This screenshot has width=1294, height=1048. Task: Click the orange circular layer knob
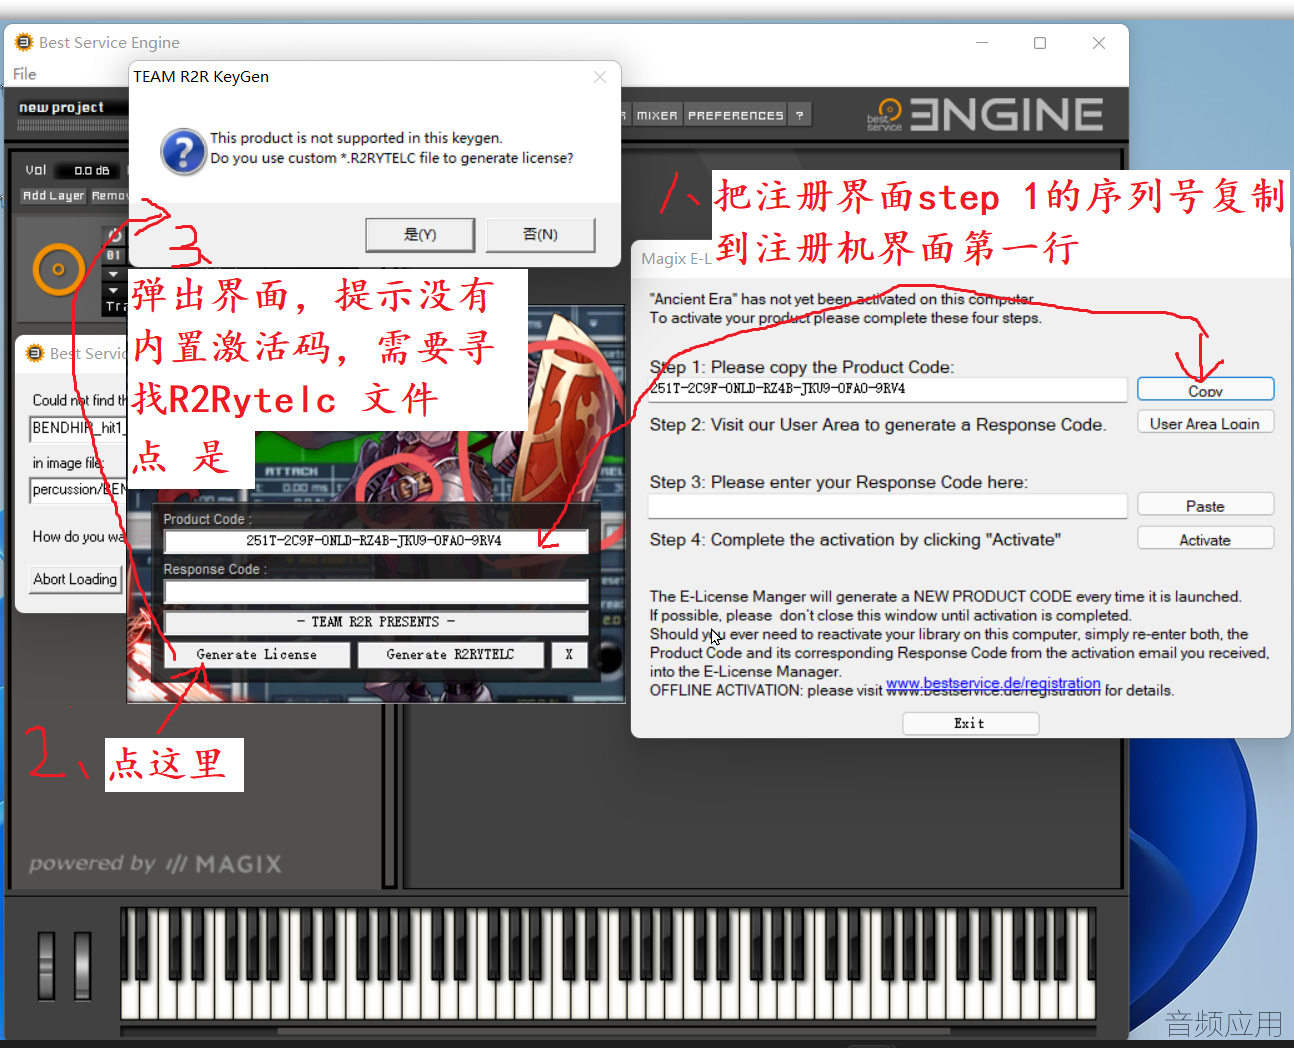point(58,269)
